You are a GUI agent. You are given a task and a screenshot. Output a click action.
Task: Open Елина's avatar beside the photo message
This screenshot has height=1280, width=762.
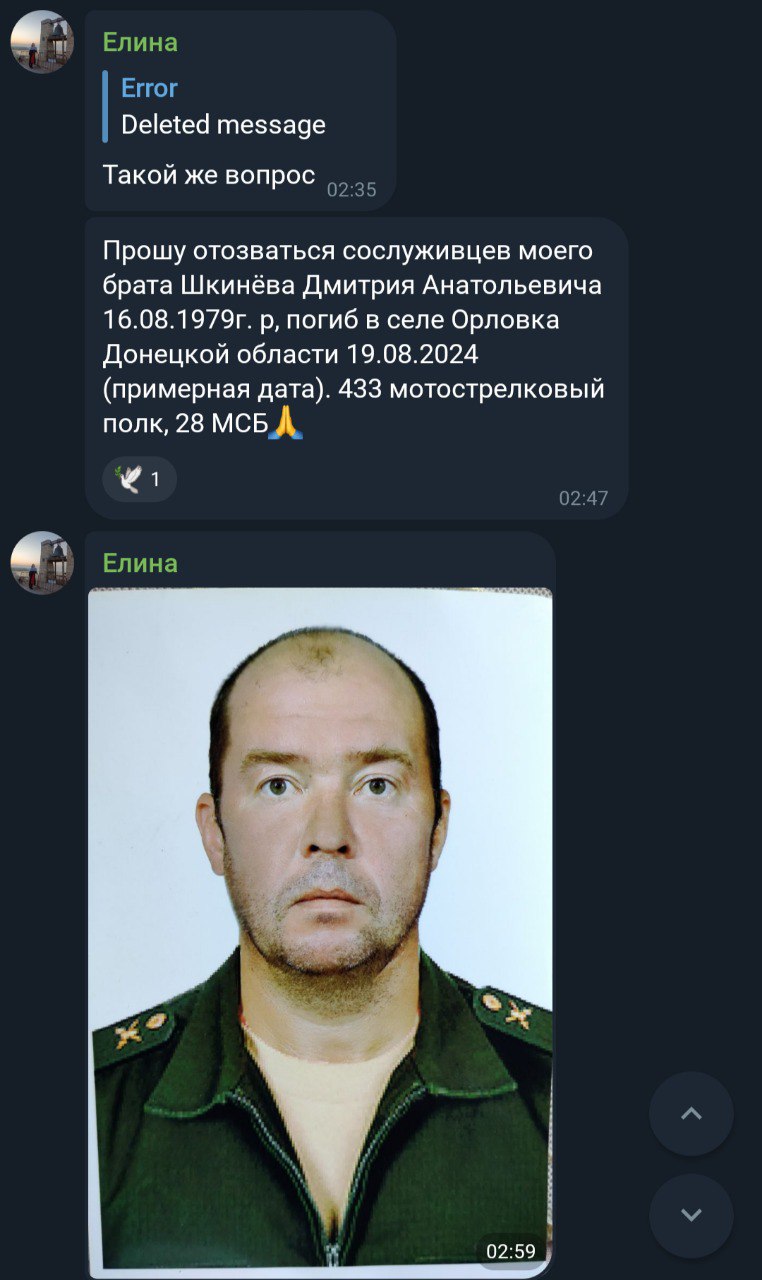click(42, 563)
